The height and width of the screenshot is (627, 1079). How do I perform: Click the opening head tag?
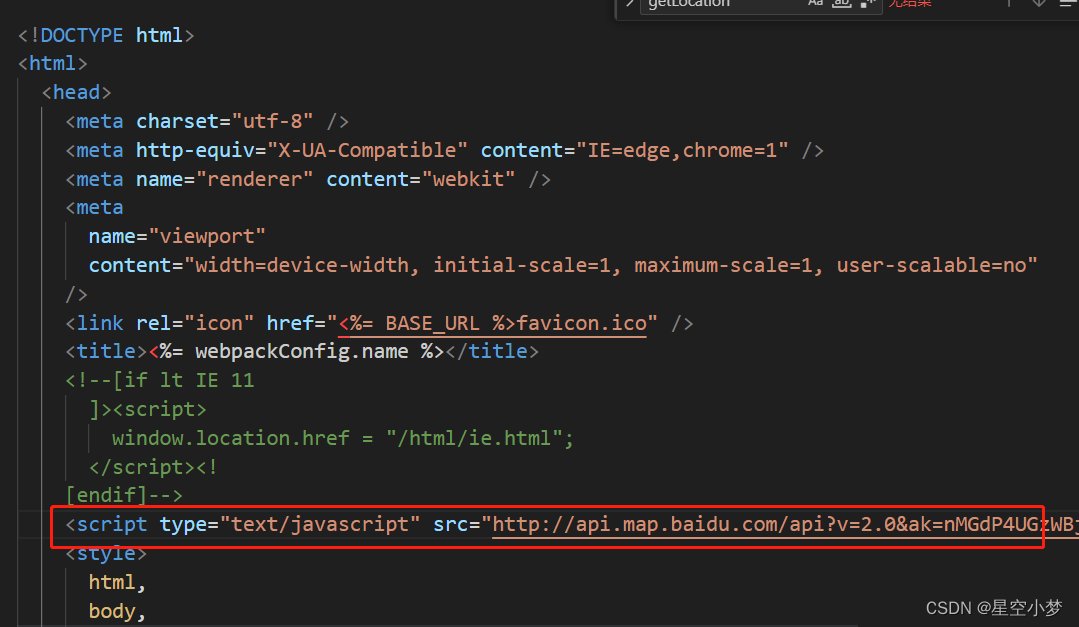tap(76, 92)
